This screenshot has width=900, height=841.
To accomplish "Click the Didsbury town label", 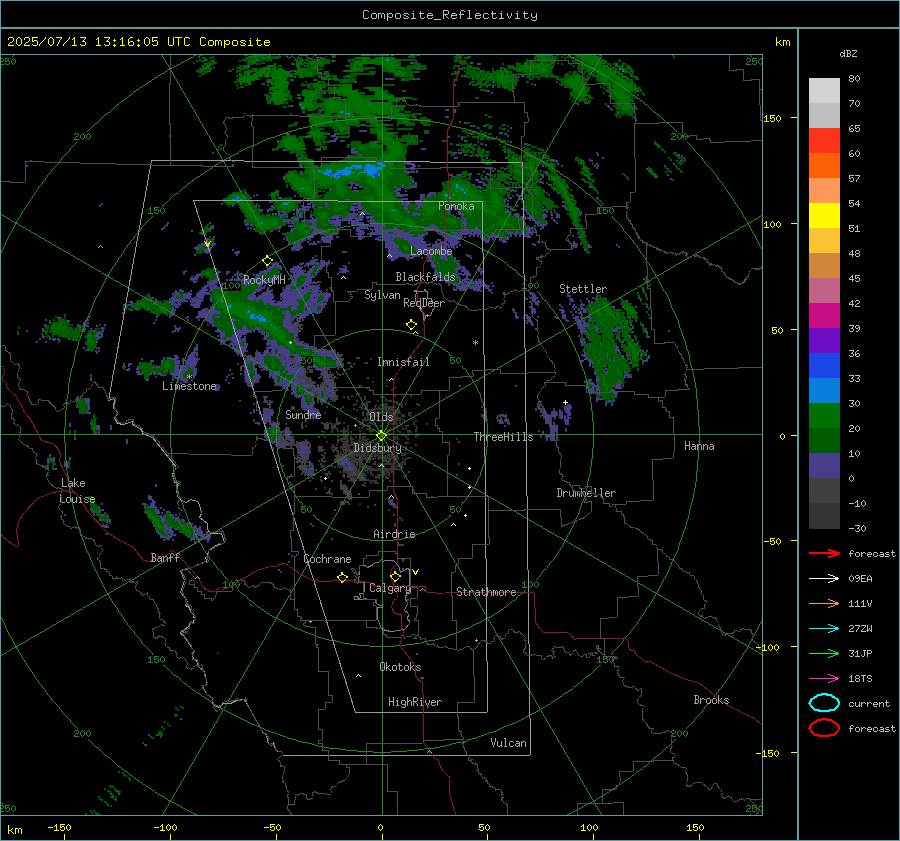I will click(x=377, y=448).
